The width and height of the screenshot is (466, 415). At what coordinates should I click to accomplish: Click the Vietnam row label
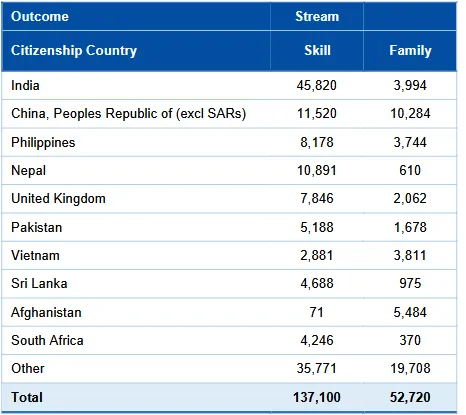tap(35, 256)
